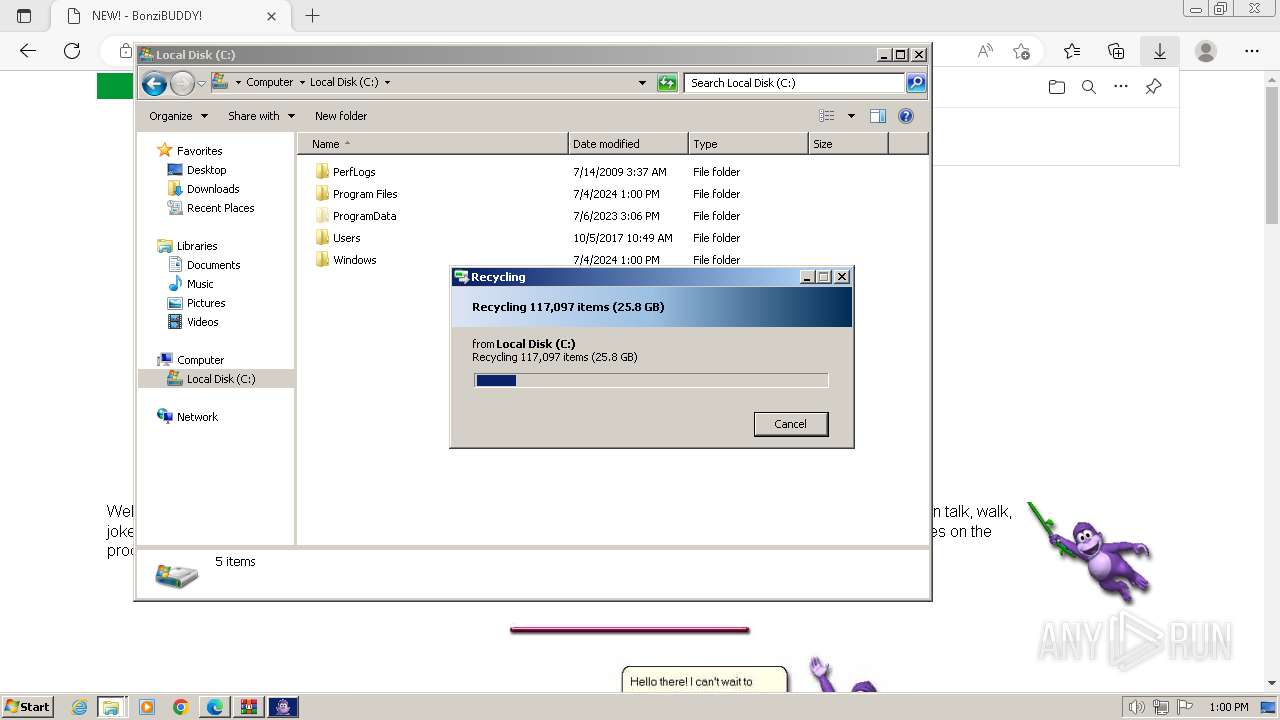1280x720 pixels.
Task: Sort by the Name column header
Action: (433, 144)
